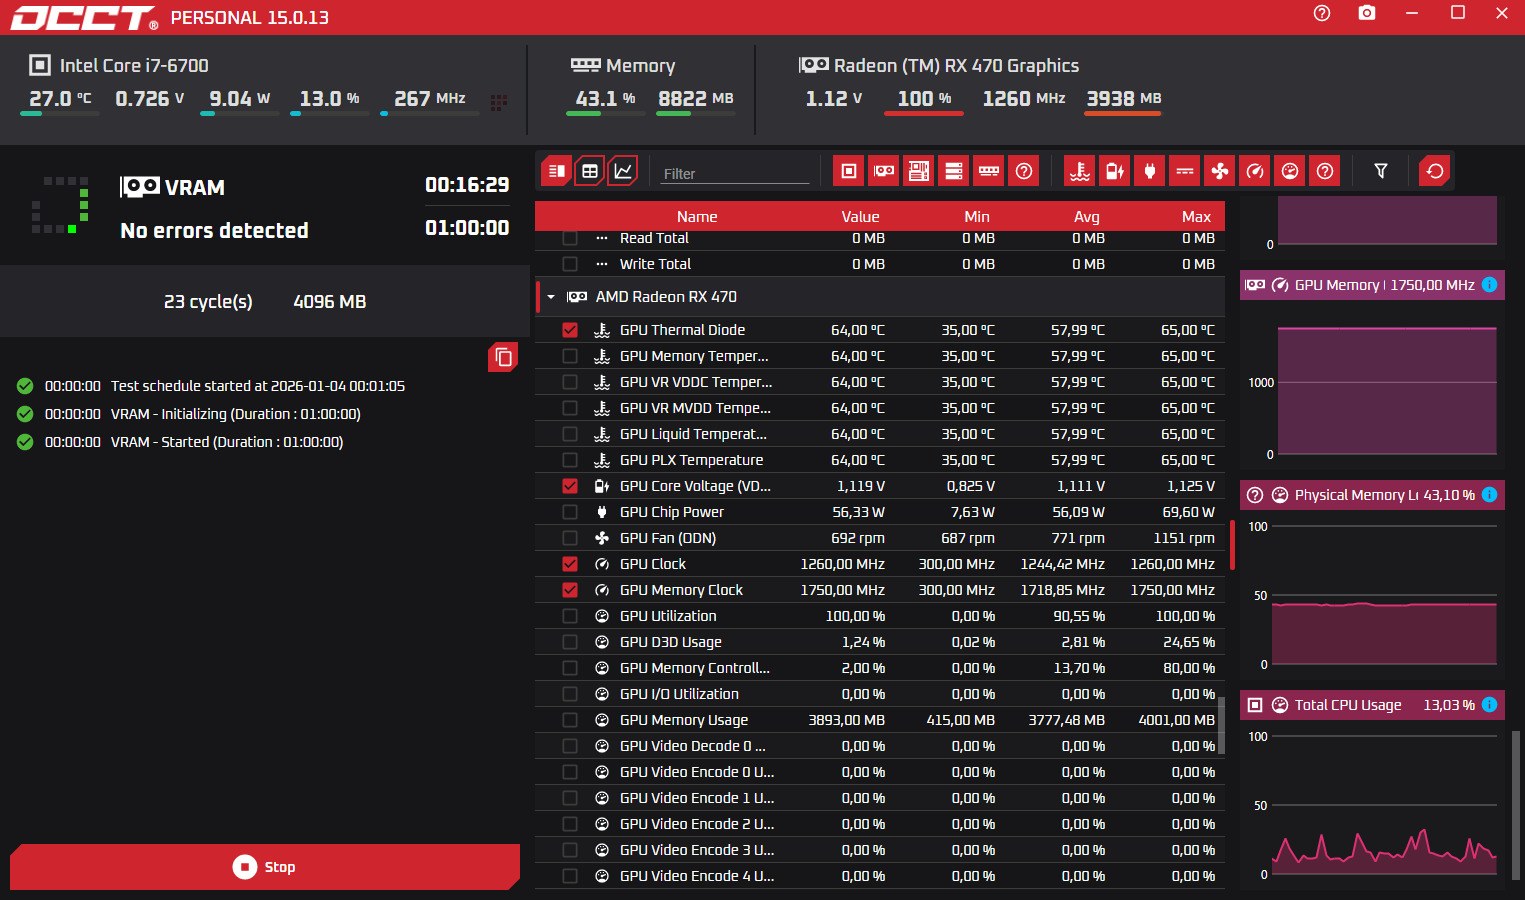Filter sensors by storage drive icon
Image resolution: width=1525 pixels, height=900 pixels.
point(954,171)
